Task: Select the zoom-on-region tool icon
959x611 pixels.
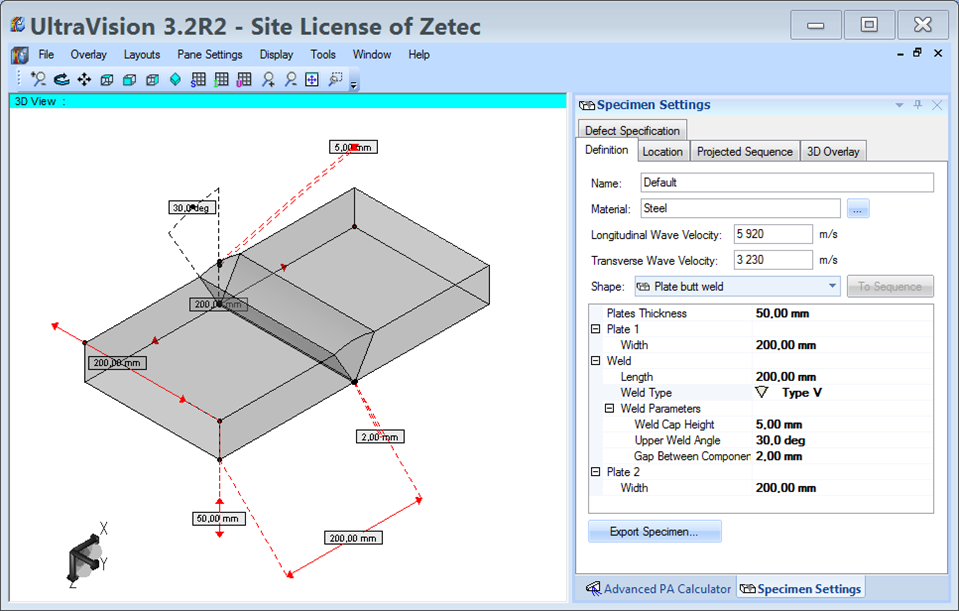Action: point(335,79)
